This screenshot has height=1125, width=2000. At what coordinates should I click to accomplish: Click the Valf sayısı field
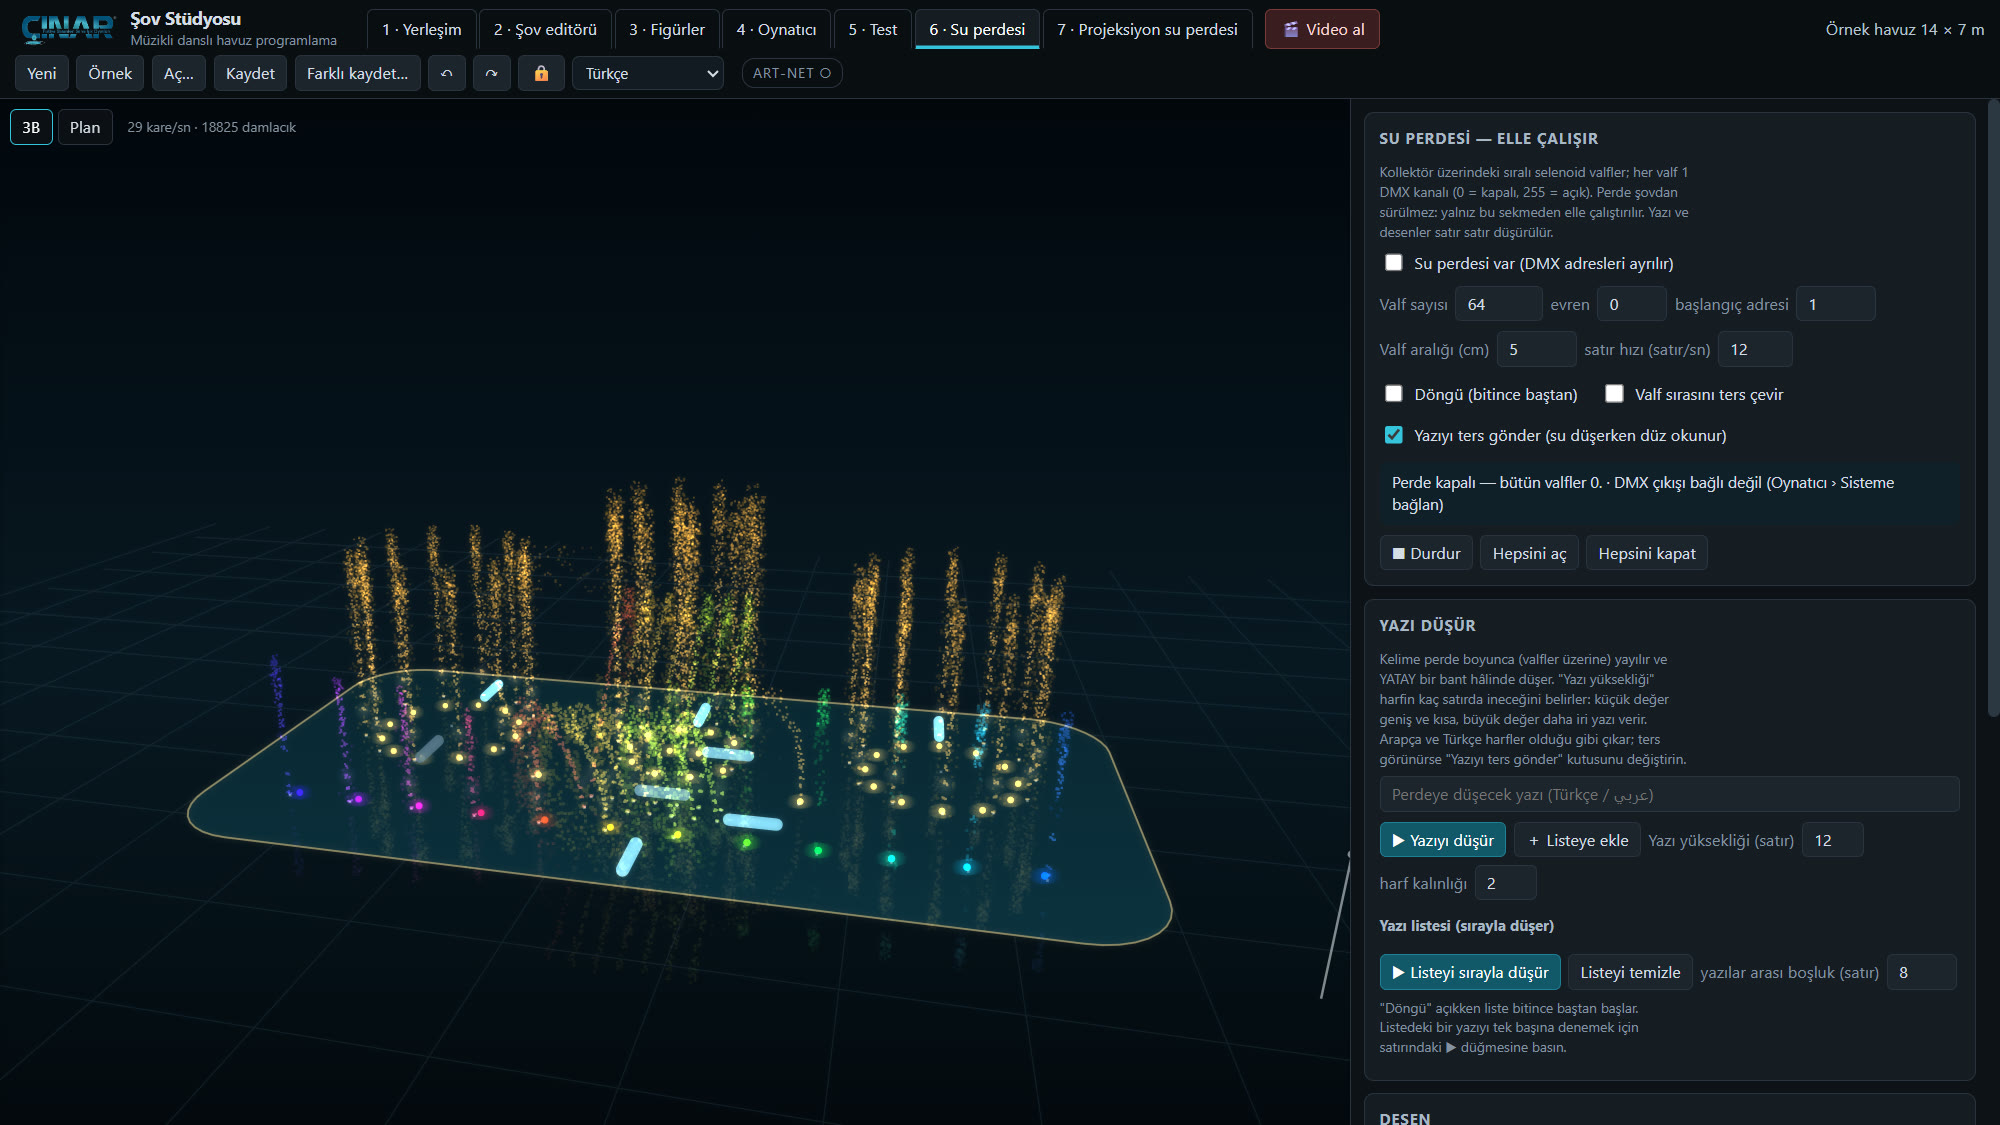tap(1498, 304)
